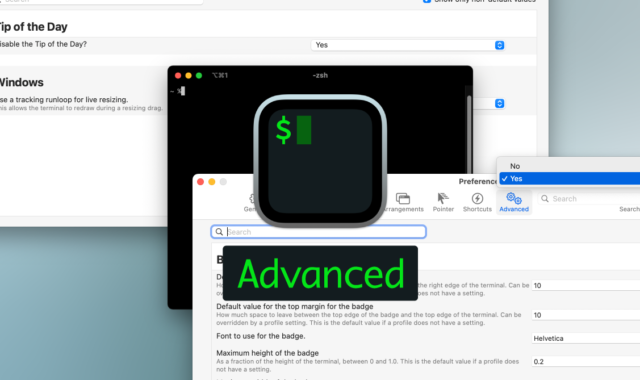Minimize the Preferences window with yellow button
The height and width of the screenshot is (380, 640).
212,182
